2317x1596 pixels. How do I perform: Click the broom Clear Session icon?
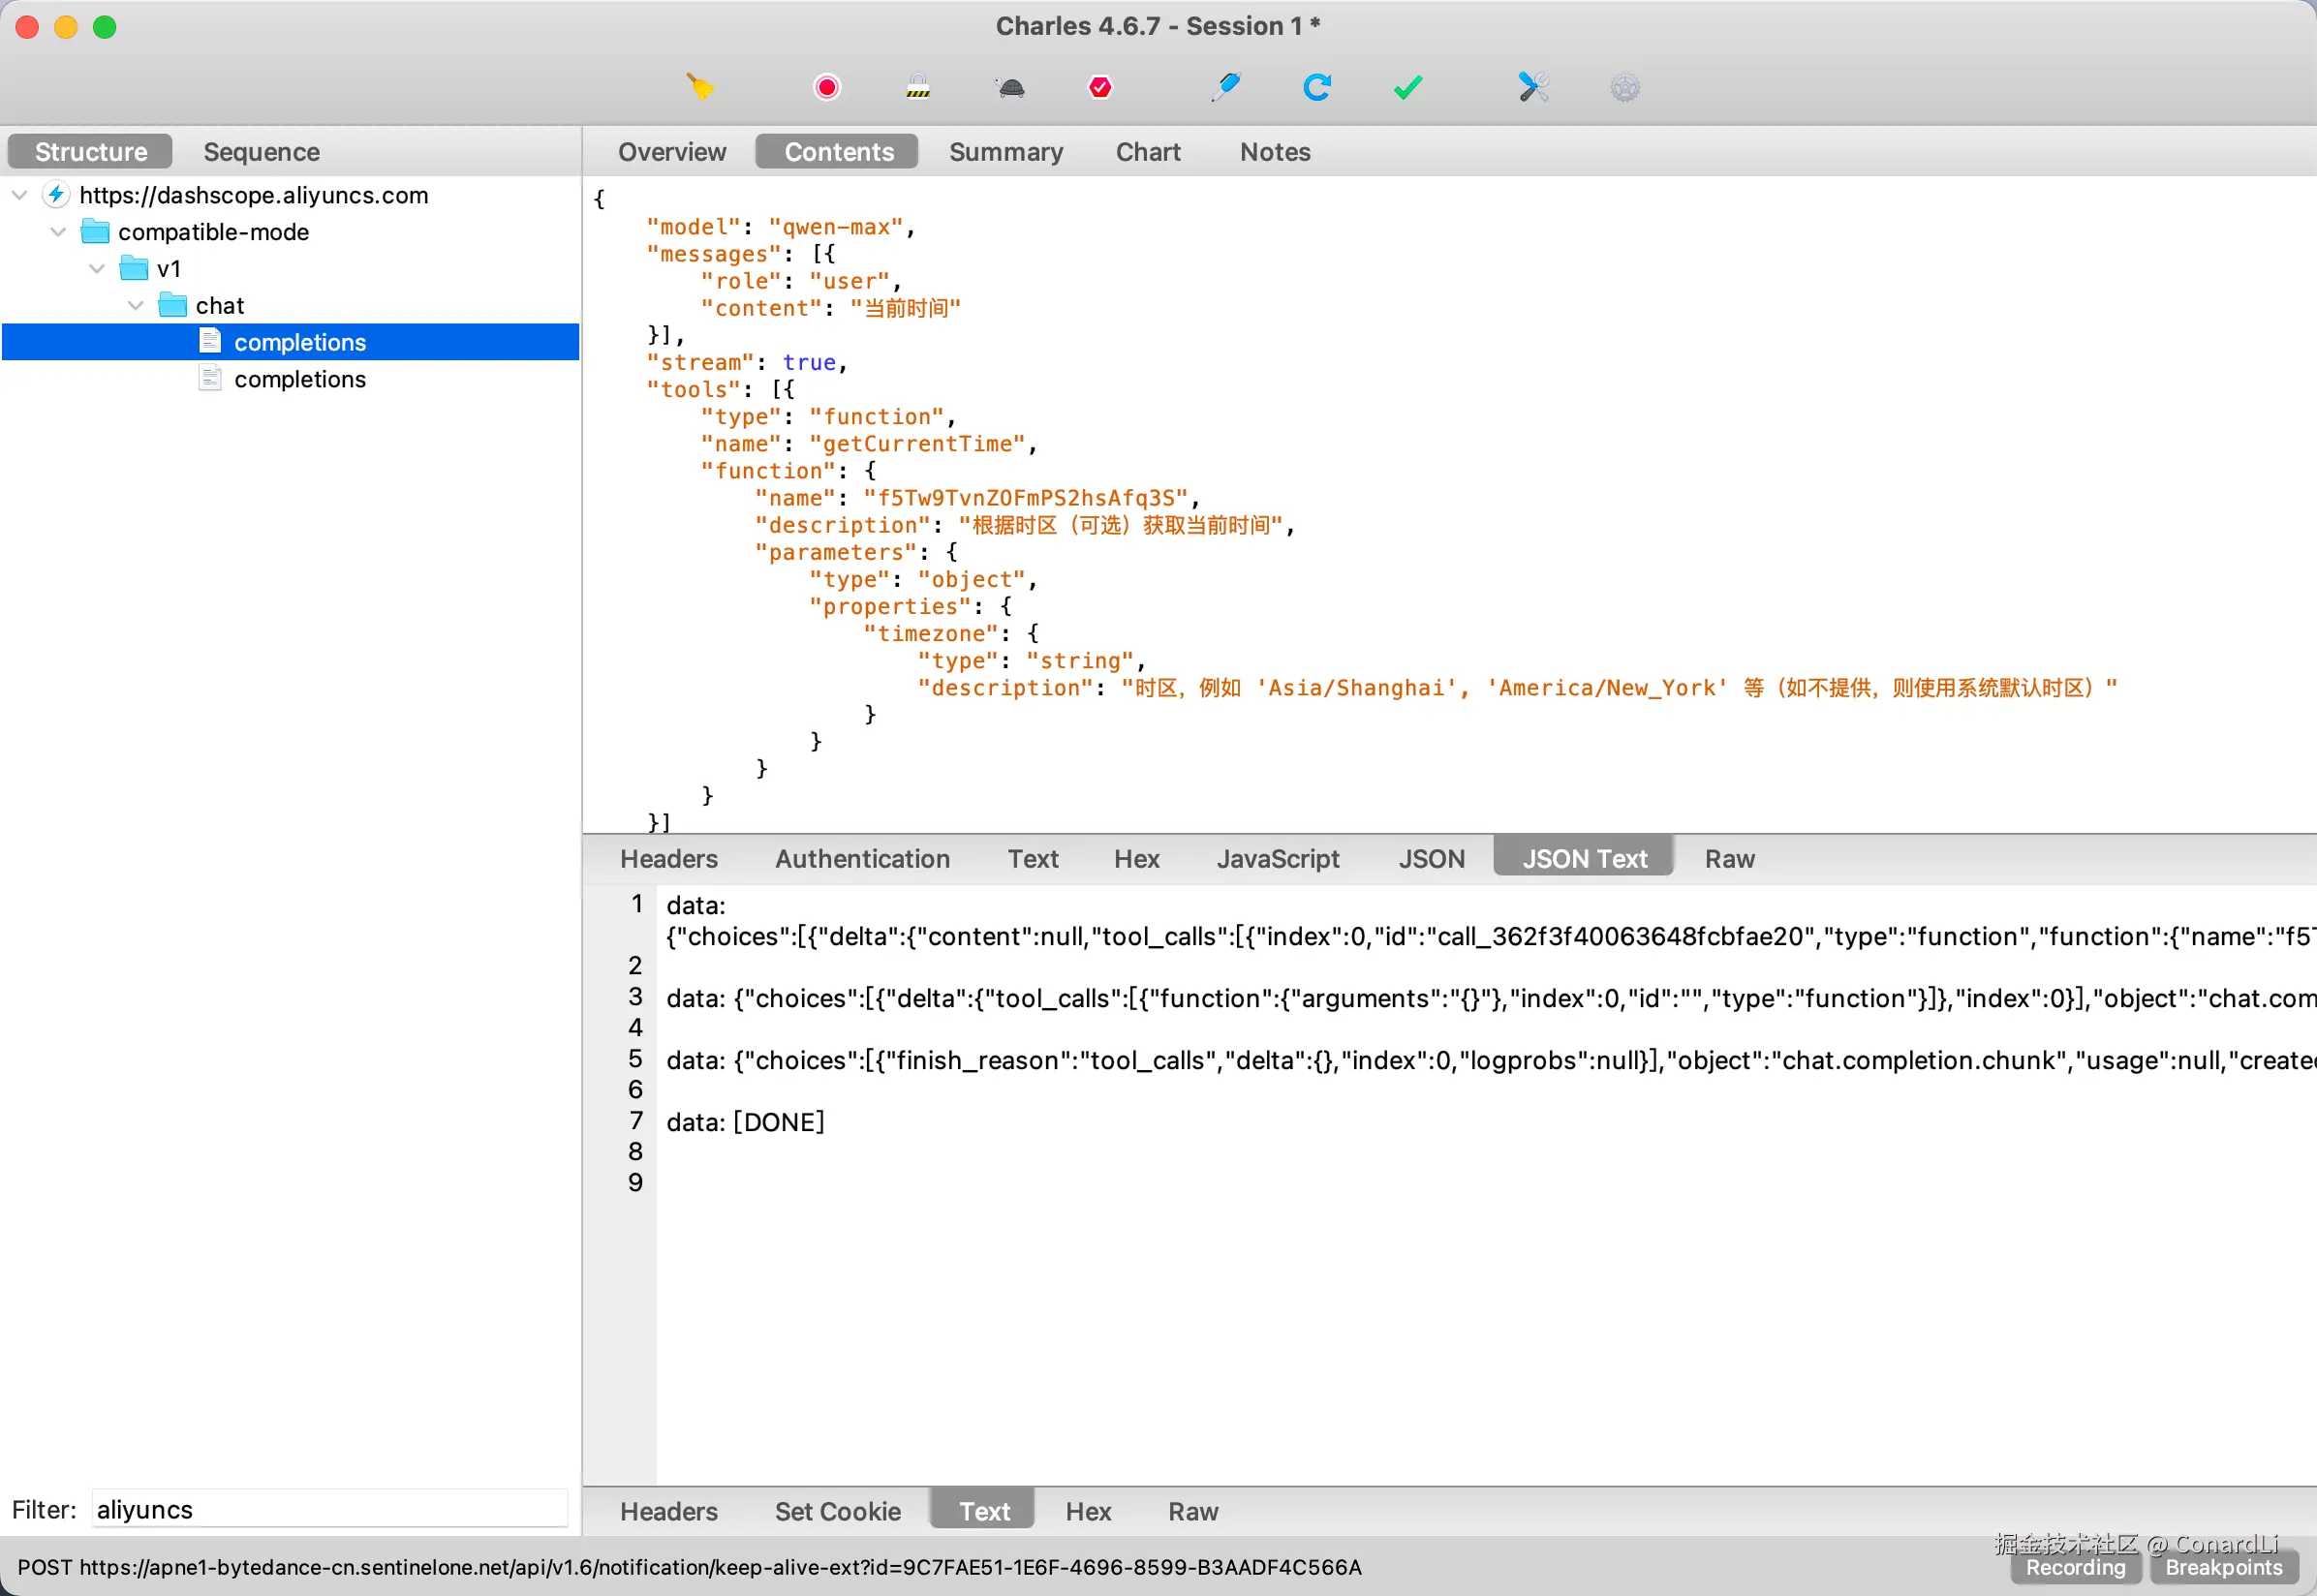click(700, 88)
